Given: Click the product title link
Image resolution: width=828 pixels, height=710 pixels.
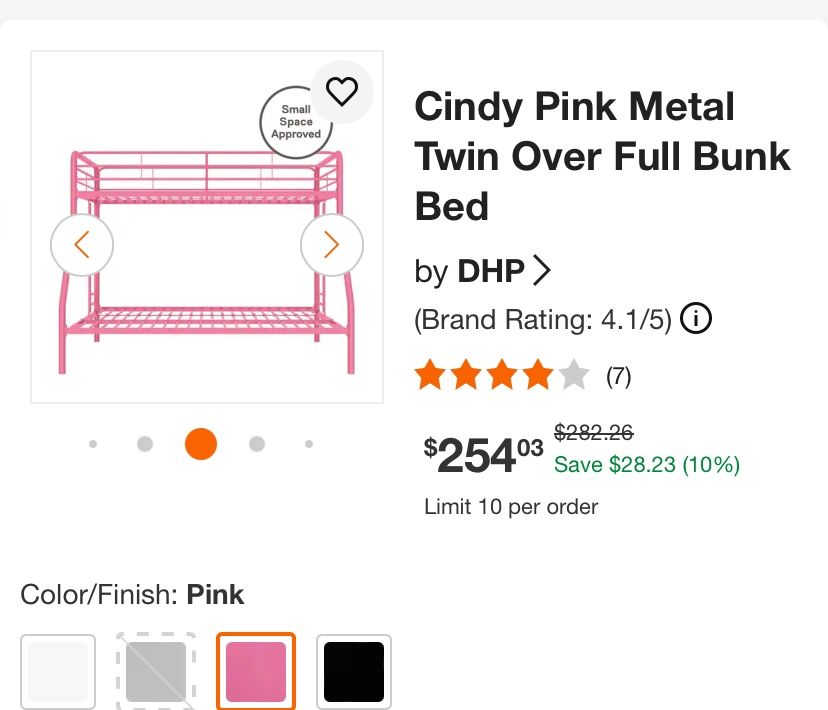Looking at the screenshot, I should pyautogui.click(x=601, y=156).
